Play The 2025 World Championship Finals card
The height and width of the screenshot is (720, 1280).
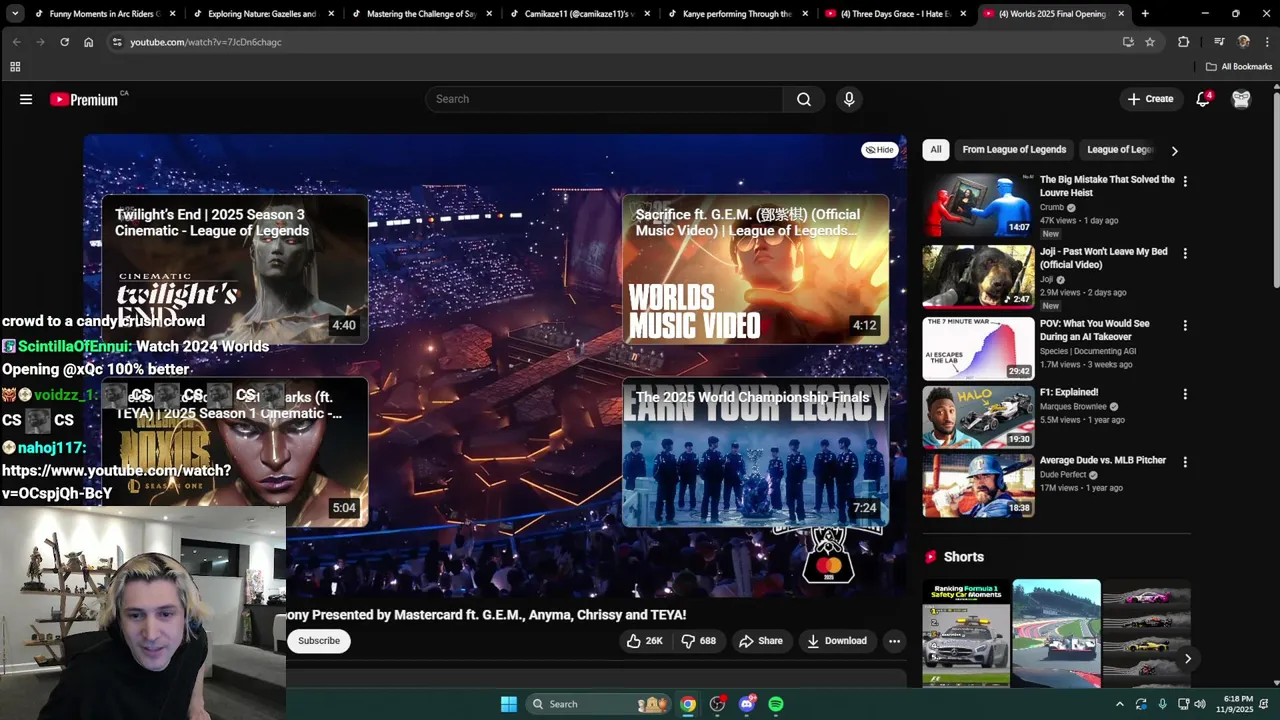755,452
